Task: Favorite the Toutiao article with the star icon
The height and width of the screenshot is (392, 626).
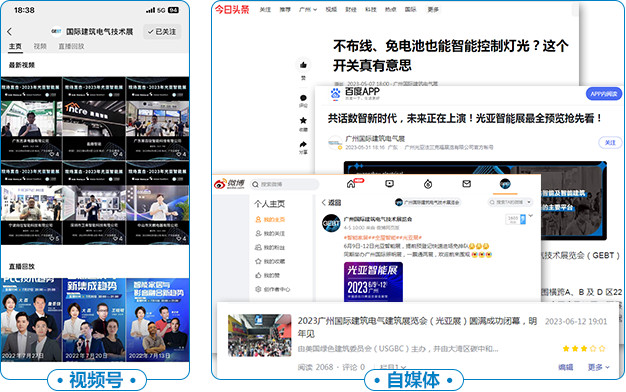Action: tap(303, 120)
